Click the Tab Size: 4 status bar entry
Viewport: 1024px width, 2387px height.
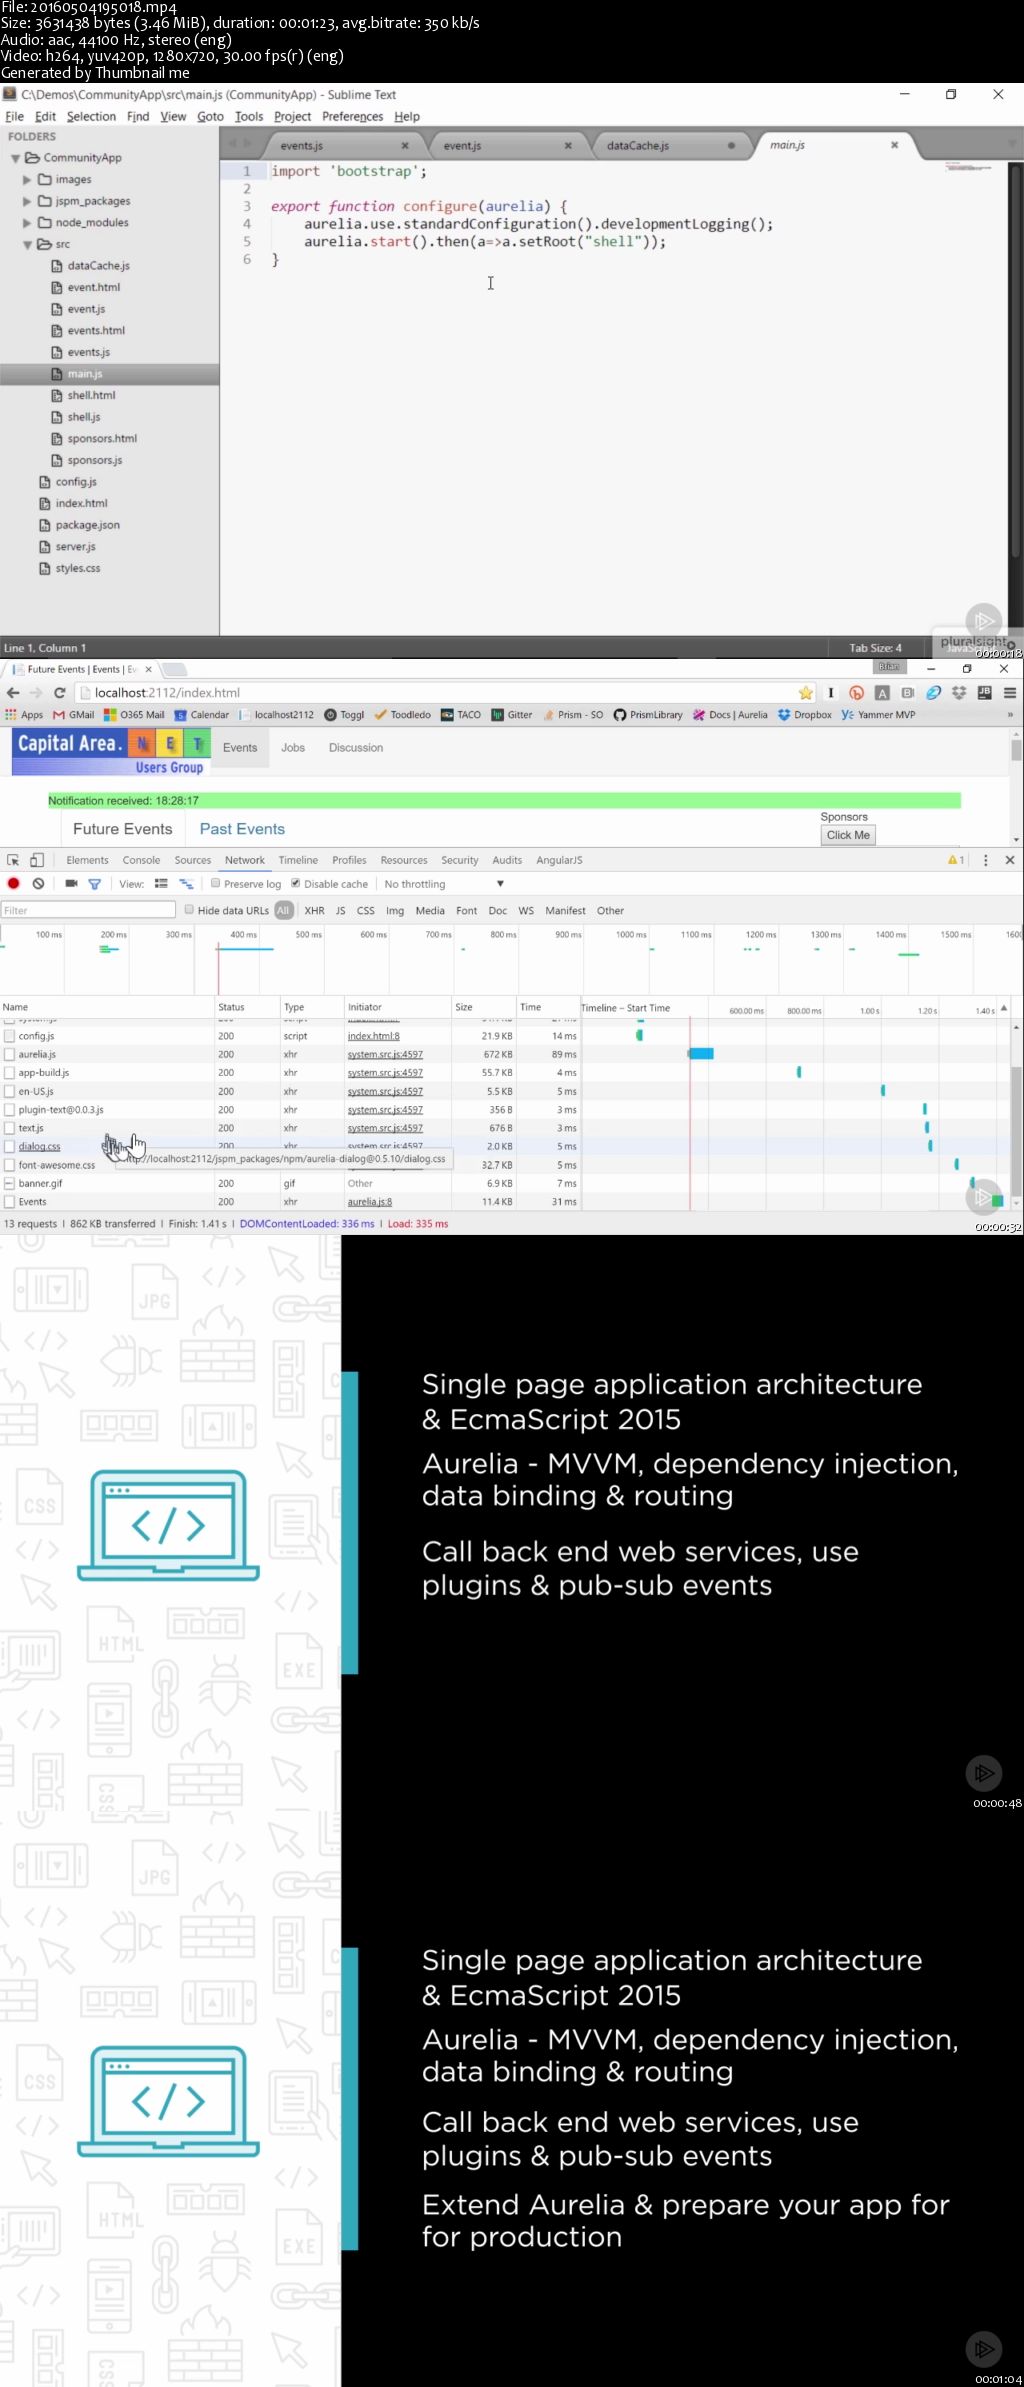875,648
